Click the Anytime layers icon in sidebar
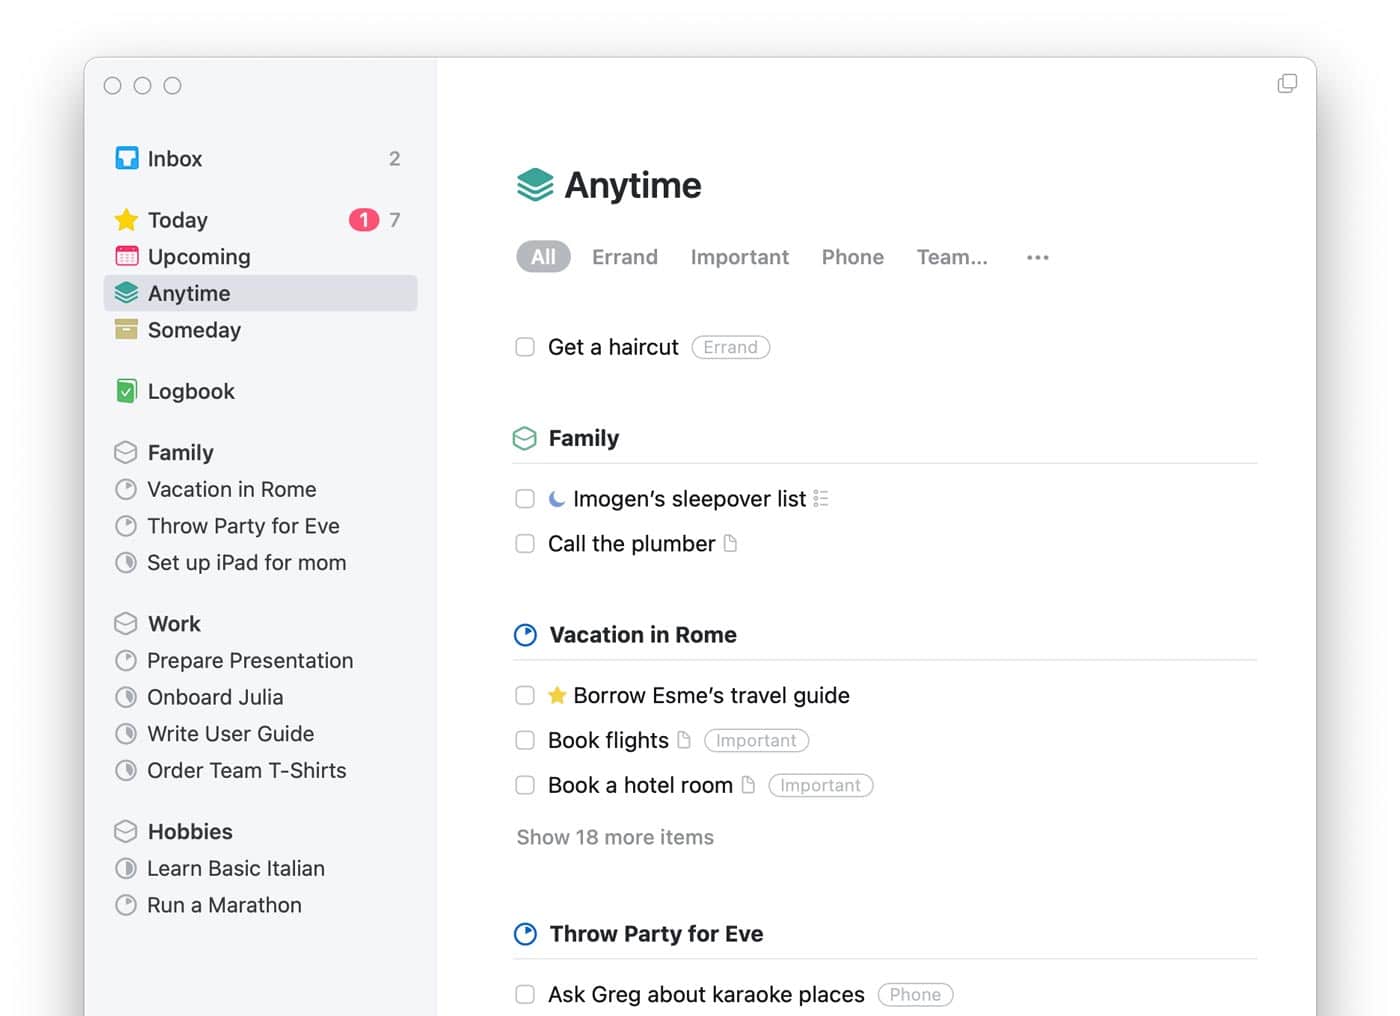The image size is (1400, 1016). pyautogui.click(x=126, y=293)
